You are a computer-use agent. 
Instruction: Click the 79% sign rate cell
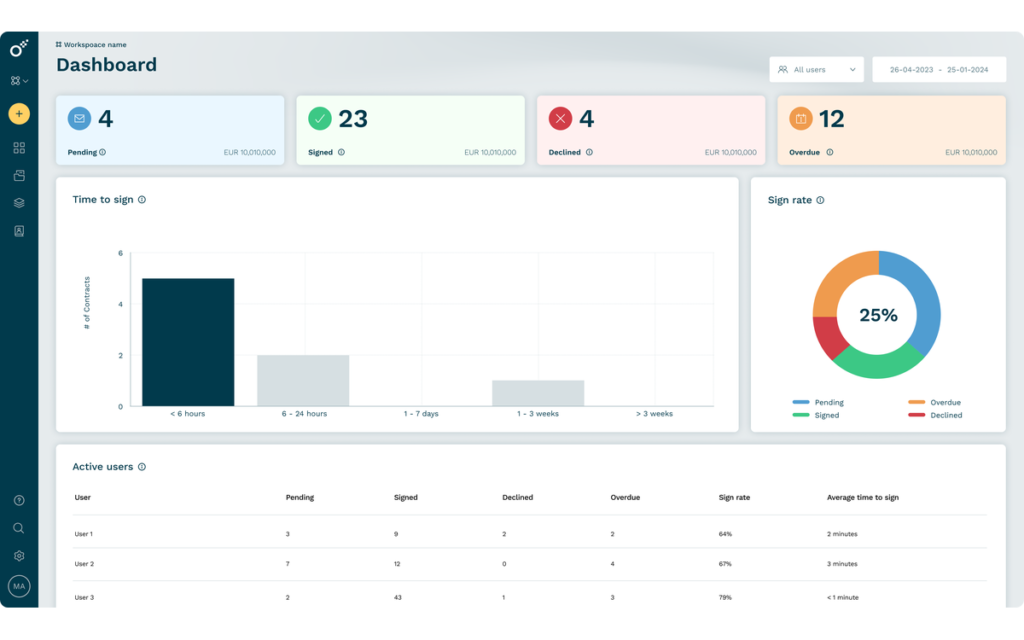(725, 598)
